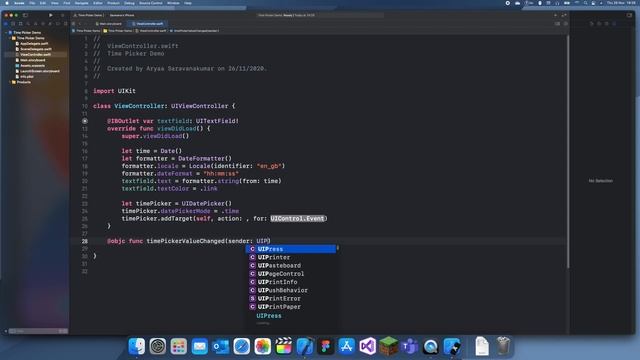The image size is (640, 360).
Task: Choose the UIPasteboard autocomplete suggestion
Action: (291, 265)
